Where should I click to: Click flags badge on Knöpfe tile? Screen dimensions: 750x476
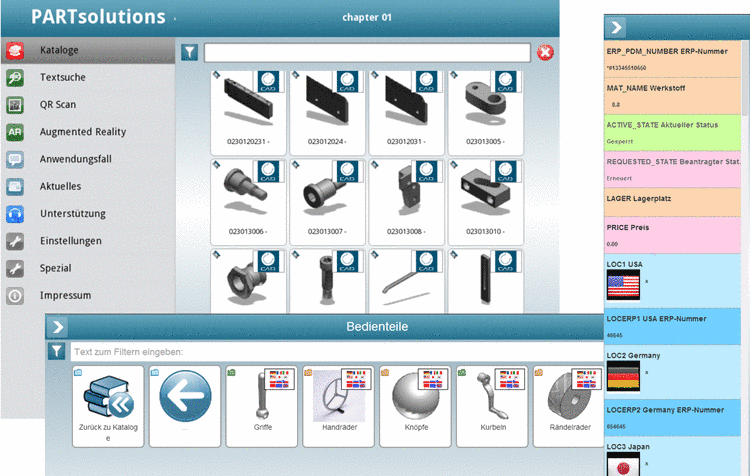[433, 379]
